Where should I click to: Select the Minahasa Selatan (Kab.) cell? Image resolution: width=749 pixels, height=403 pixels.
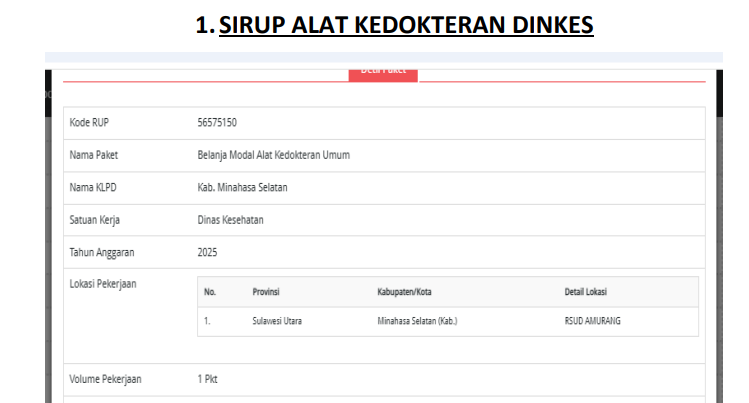pyautogui.click(x=417, y=321)
